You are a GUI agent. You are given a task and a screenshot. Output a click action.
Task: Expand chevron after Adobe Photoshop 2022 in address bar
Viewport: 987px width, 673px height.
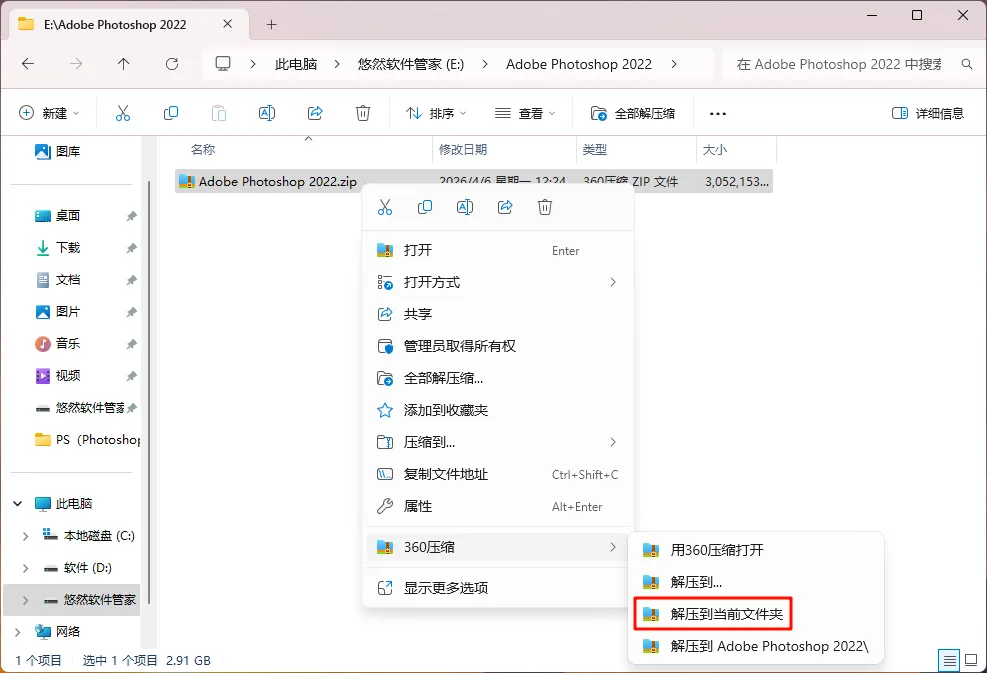pyautogui.click(x=674, y=64)
